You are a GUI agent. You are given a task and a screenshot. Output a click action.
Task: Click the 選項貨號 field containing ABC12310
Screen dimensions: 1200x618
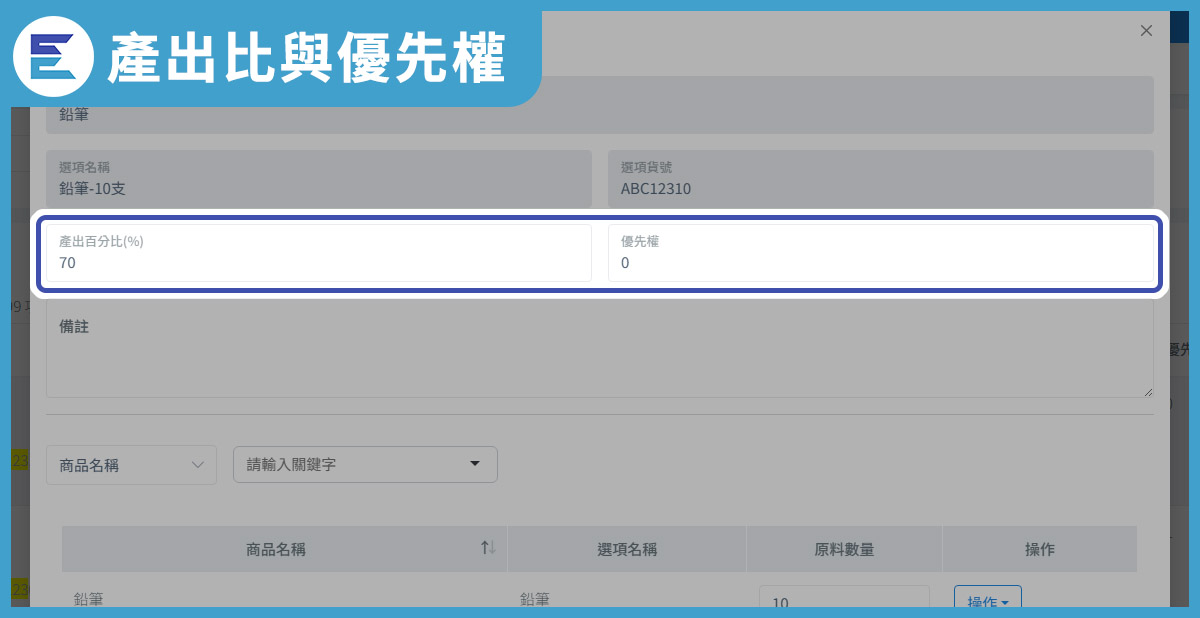(x=880, y=179)
